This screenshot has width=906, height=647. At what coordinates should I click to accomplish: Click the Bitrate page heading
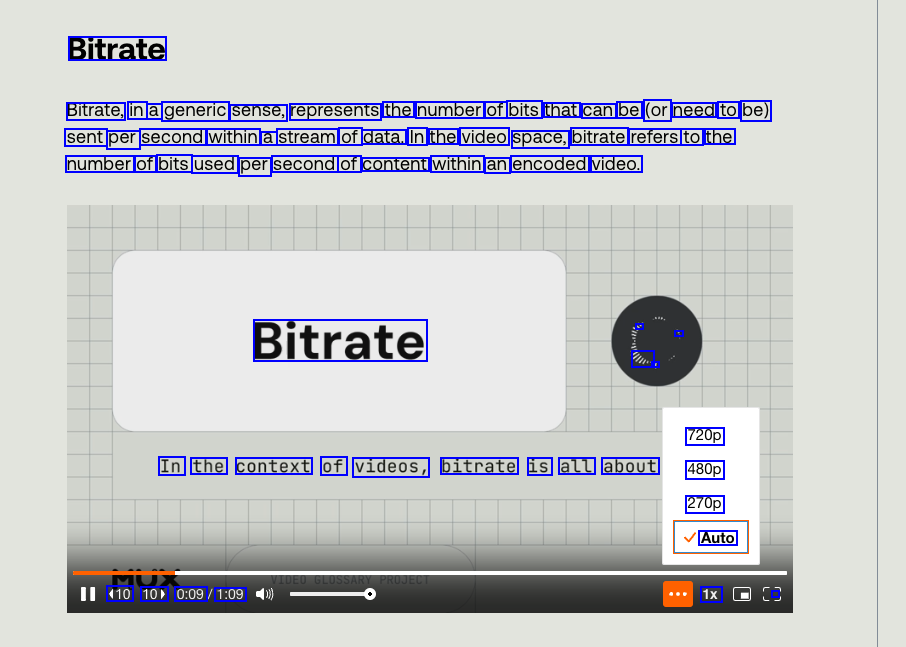(117, 49)
